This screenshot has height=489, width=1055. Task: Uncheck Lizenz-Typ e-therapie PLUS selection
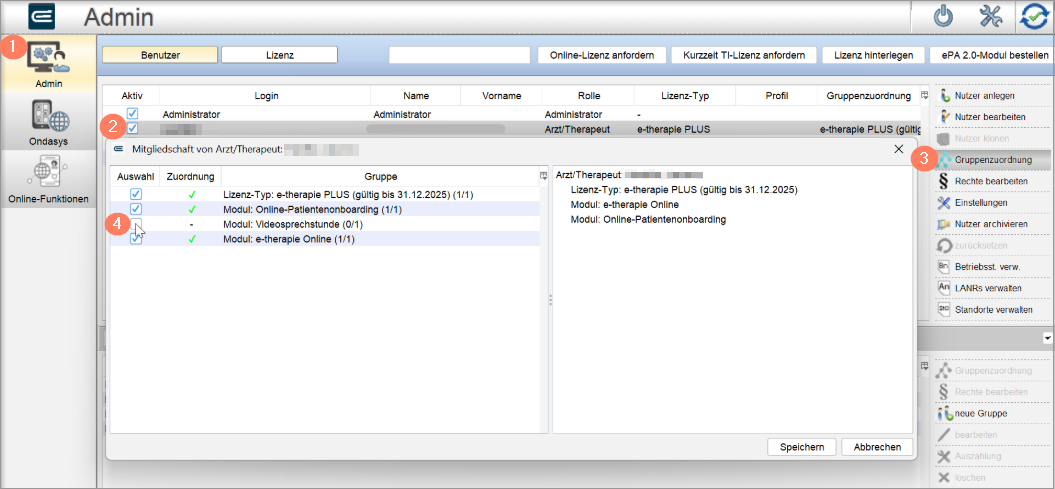(x=136, y=194)
